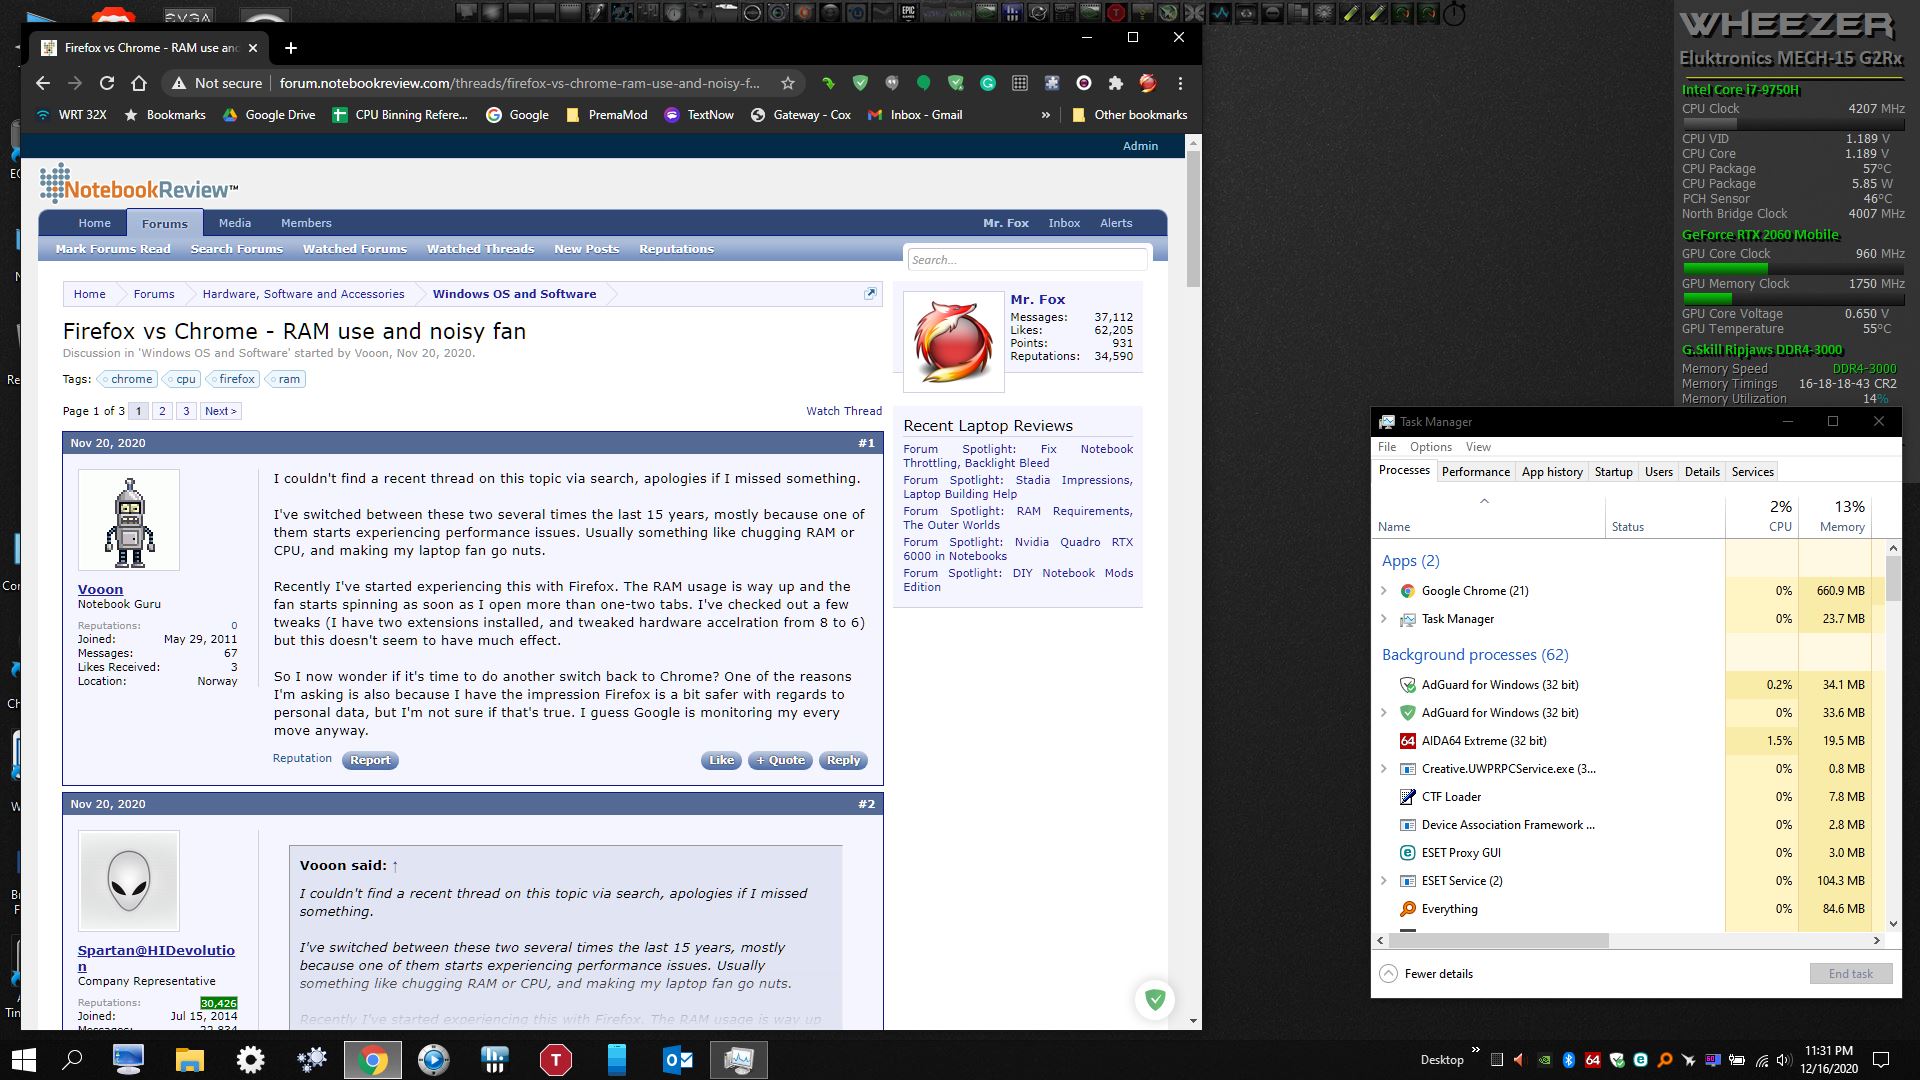Viewport: 1920px width, 1080px height.
Task: Expand the Google Chrome (21) process group
Action: coord(1384,591)
